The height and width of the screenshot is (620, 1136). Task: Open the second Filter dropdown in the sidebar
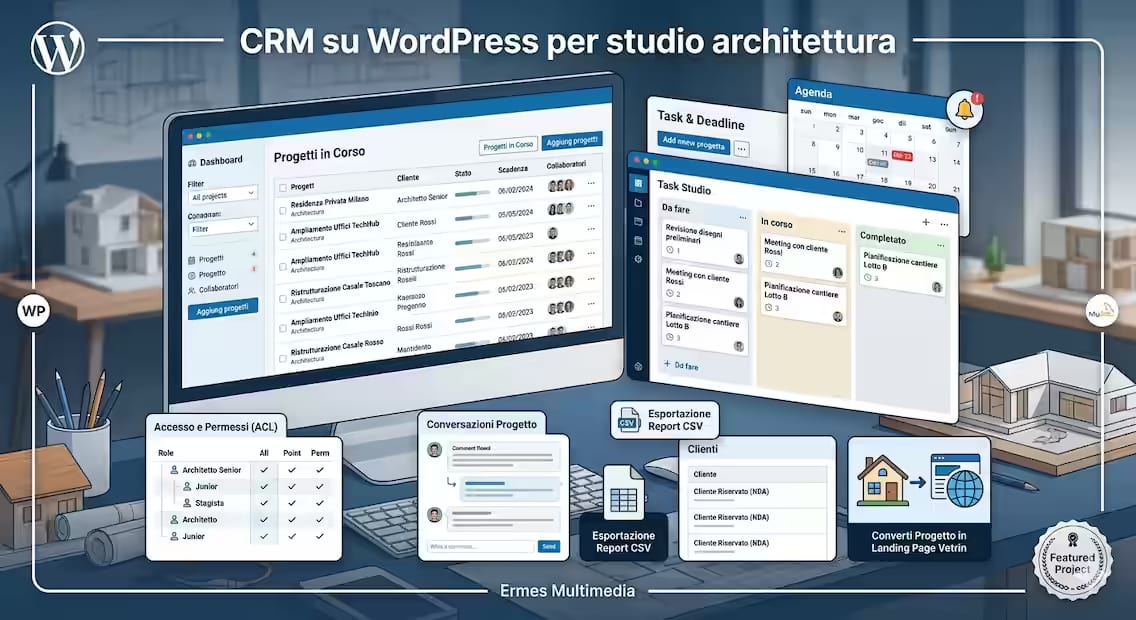coord(222,226)
